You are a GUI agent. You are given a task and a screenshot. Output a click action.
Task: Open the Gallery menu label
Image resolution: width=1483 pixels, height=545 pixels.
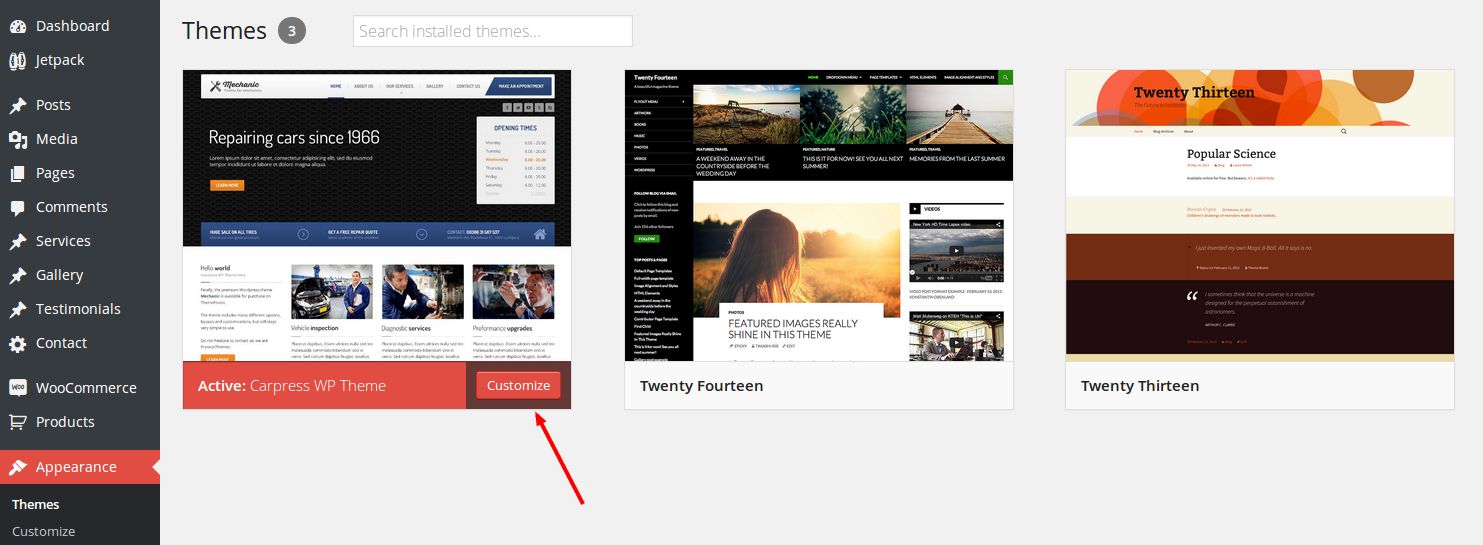pyautogui.click(x=60, y=275)
